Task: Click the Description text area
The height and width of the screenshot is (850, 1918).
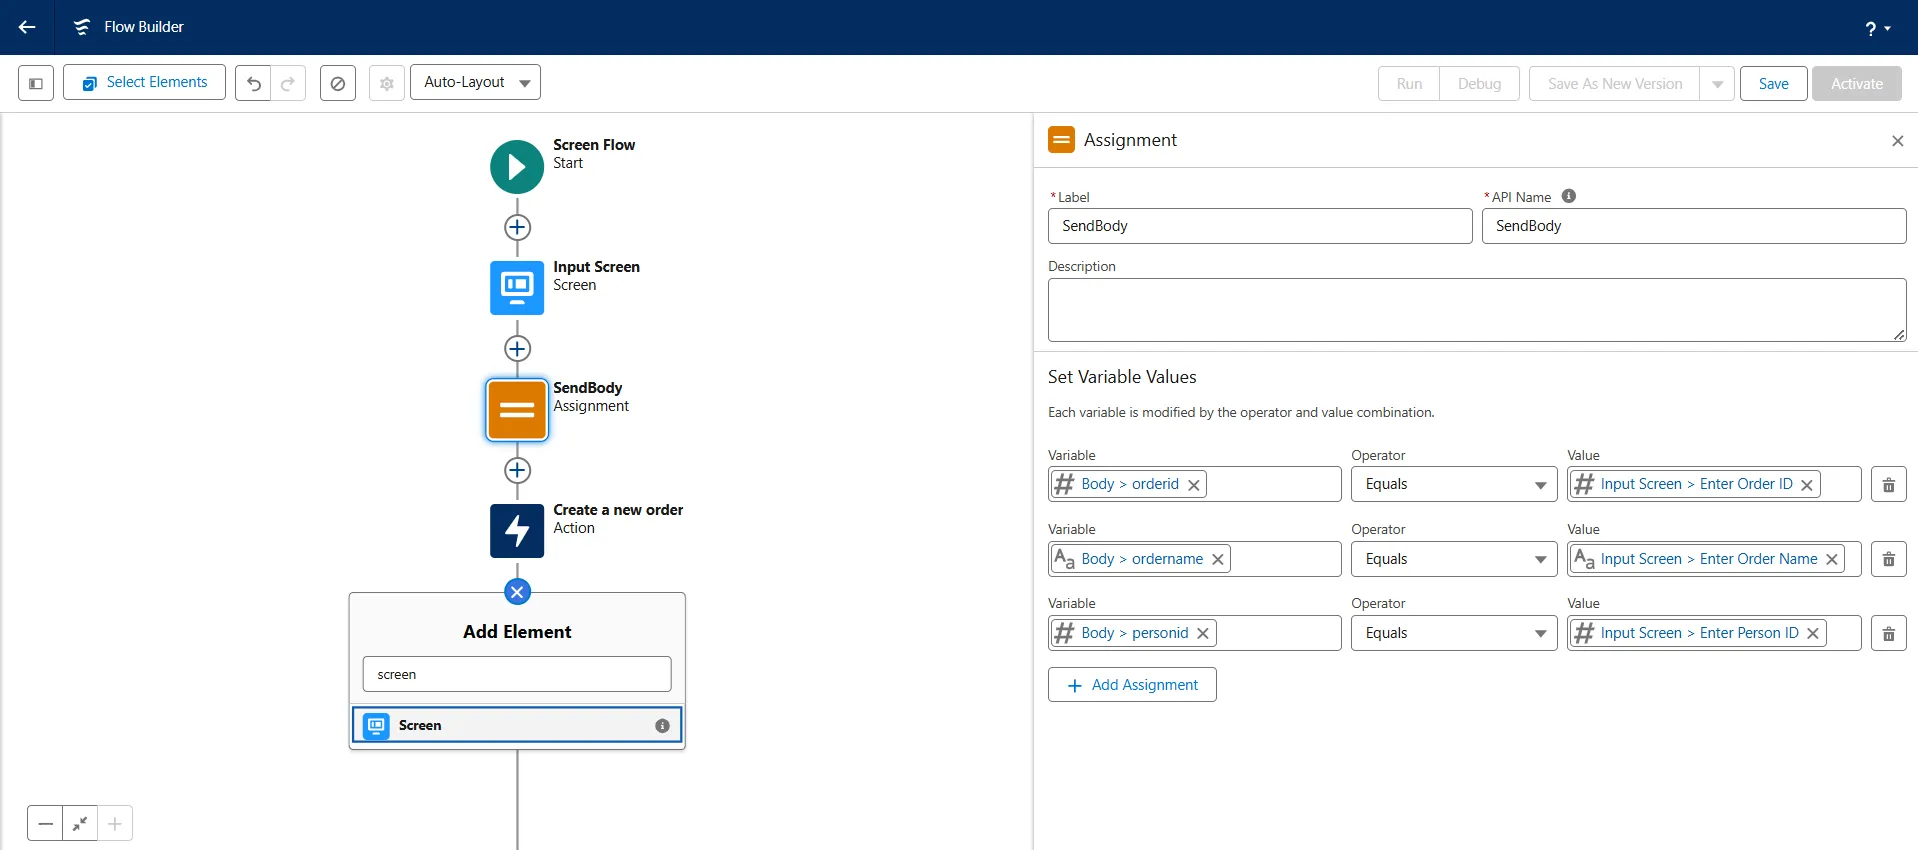Action: (1476, 310)
